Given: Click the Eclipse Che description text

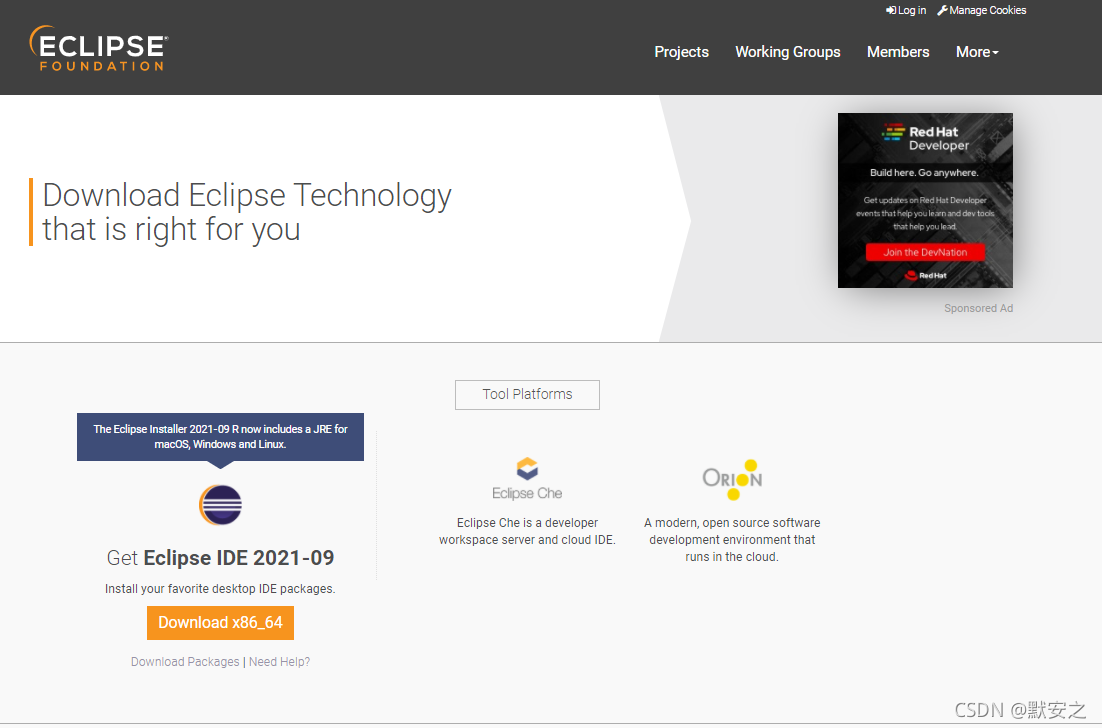Looking at the screenshot, I should coord(527,531).
